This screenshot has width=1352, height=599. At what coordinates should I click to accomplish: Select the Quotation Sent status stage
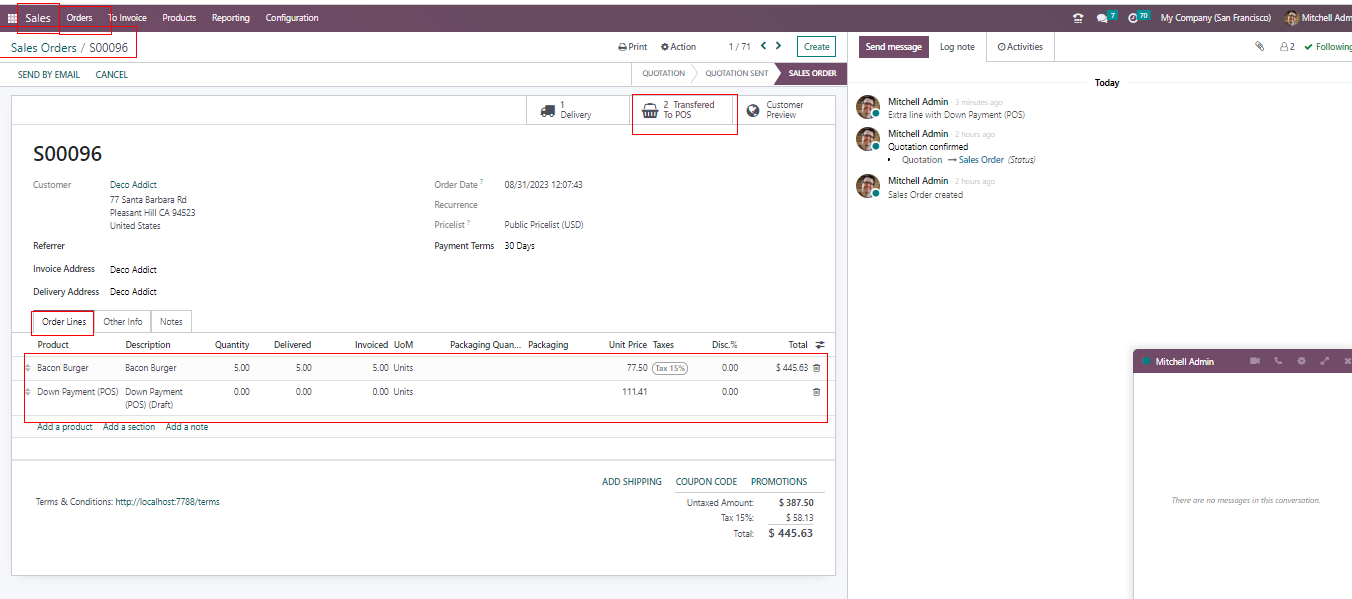(736, 74)
